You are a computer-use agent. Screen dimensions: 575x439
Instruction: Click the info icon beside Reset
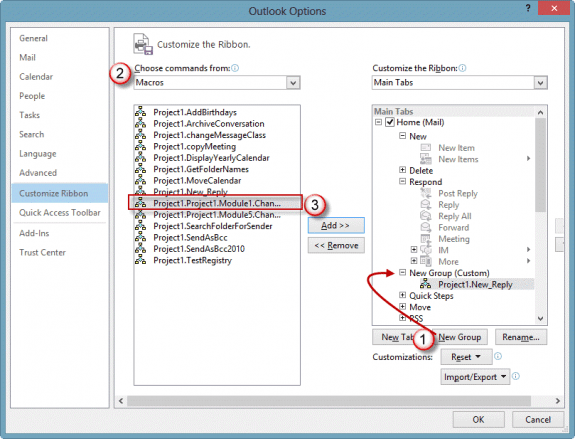(498, 356)
